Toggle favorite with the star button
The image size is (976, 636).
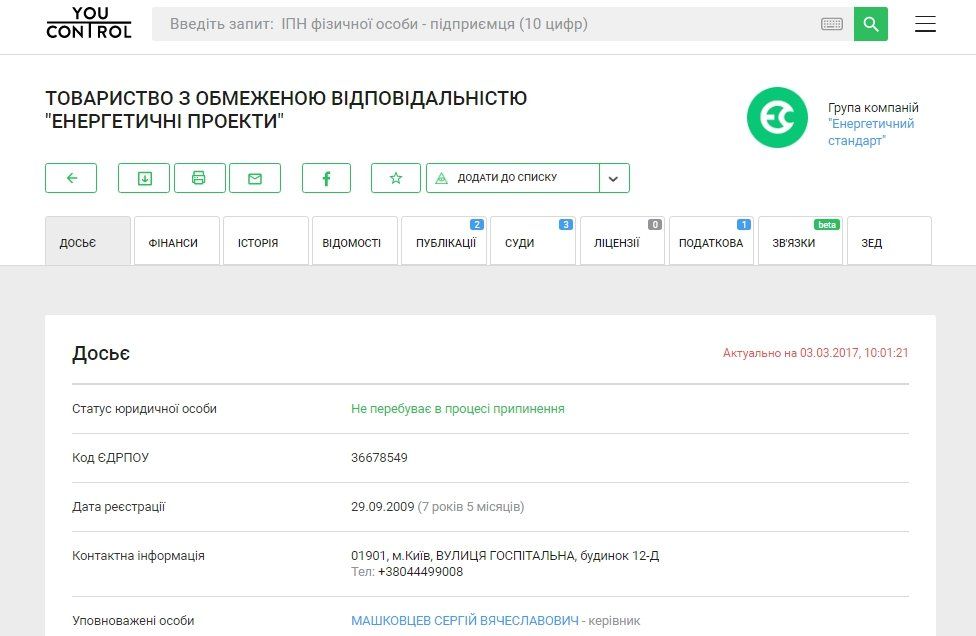pyautogui.click(x=396, y=177)
